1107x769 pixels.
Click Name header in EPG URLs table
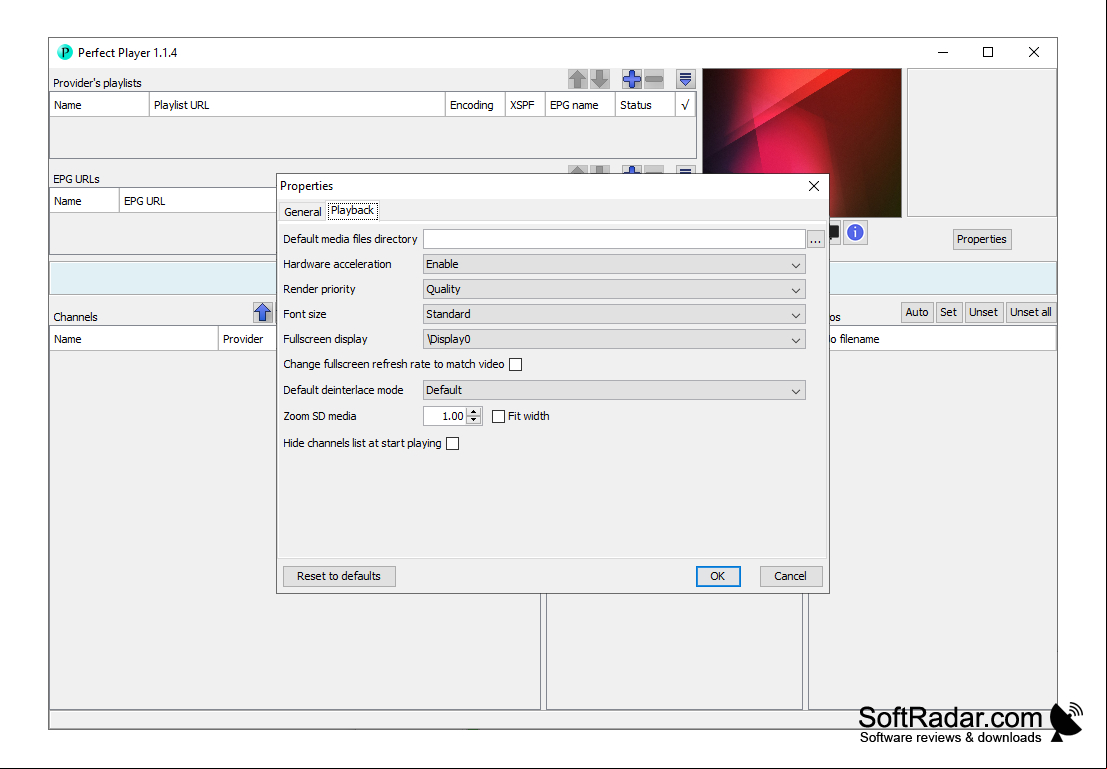tap(85, 201)
